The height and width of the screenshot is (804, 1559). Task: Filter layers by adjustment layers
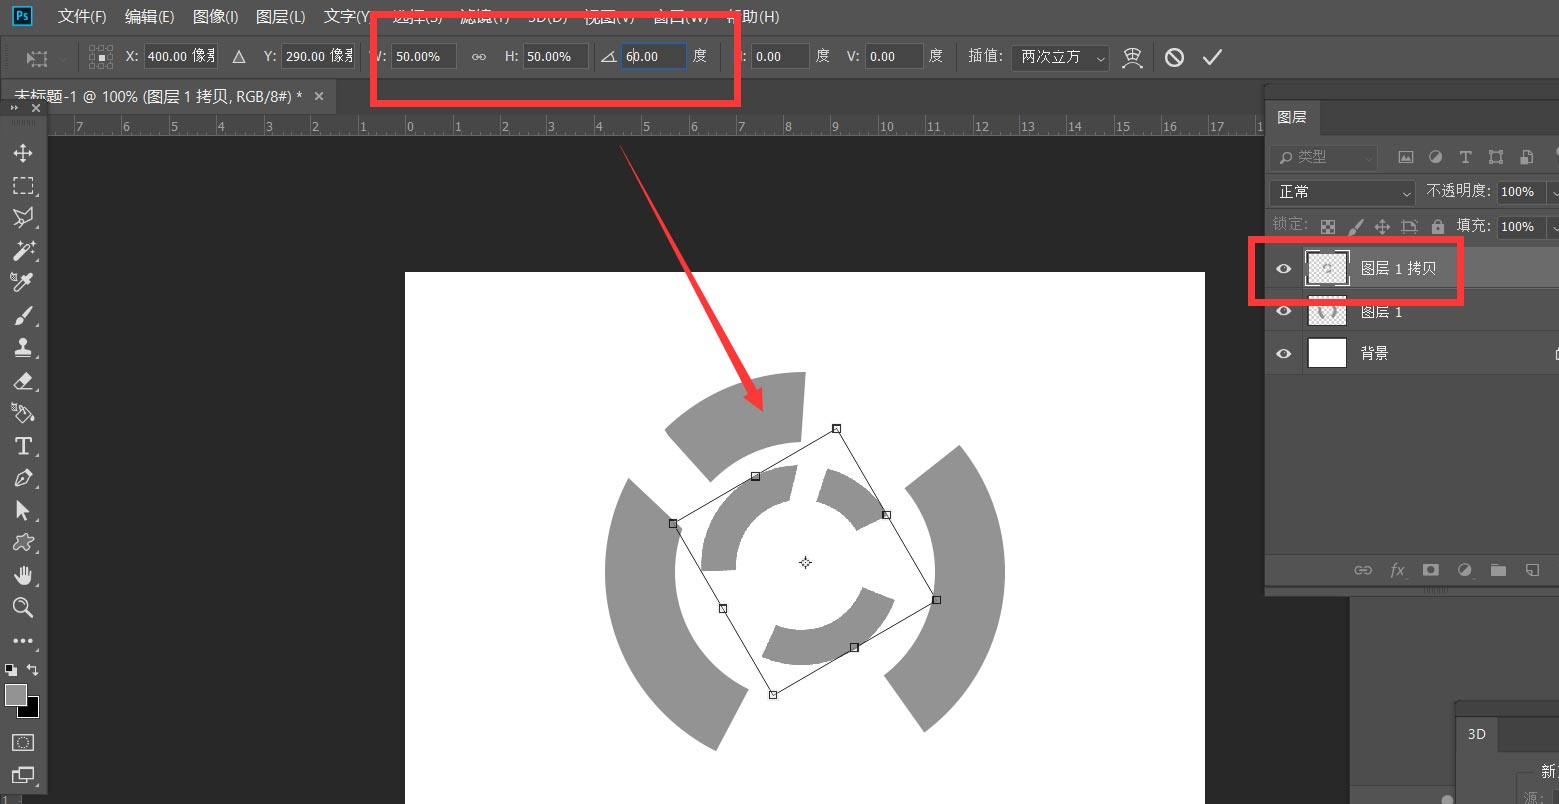pyautogui.click(x=1435, y=157)
